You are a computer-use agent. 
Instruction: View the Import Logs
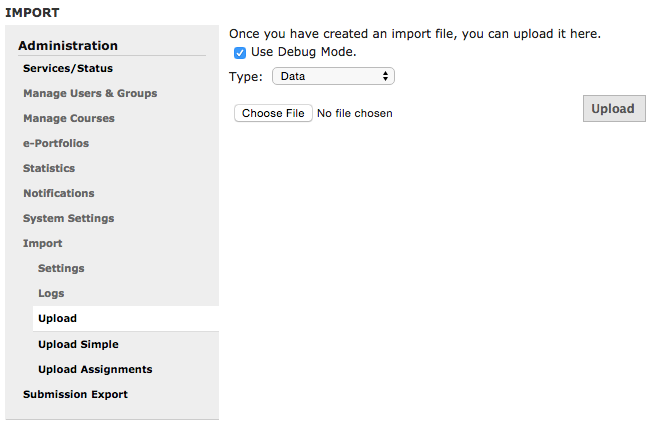tap(51, 293)
